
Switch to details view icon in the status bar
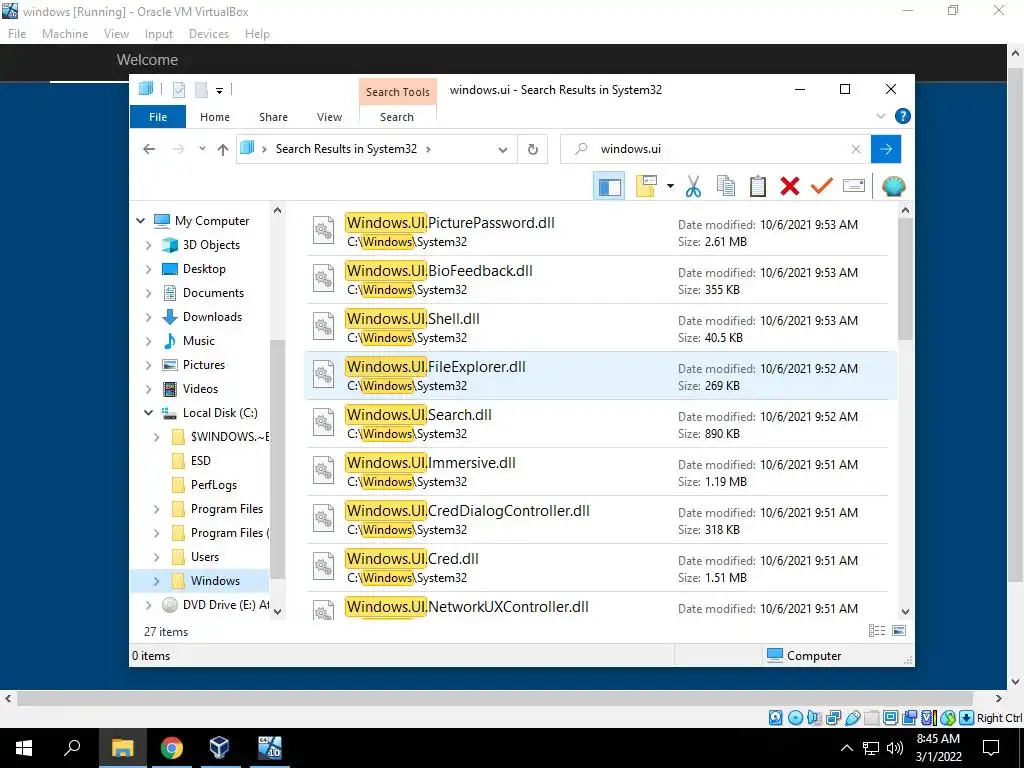point(877,631)
